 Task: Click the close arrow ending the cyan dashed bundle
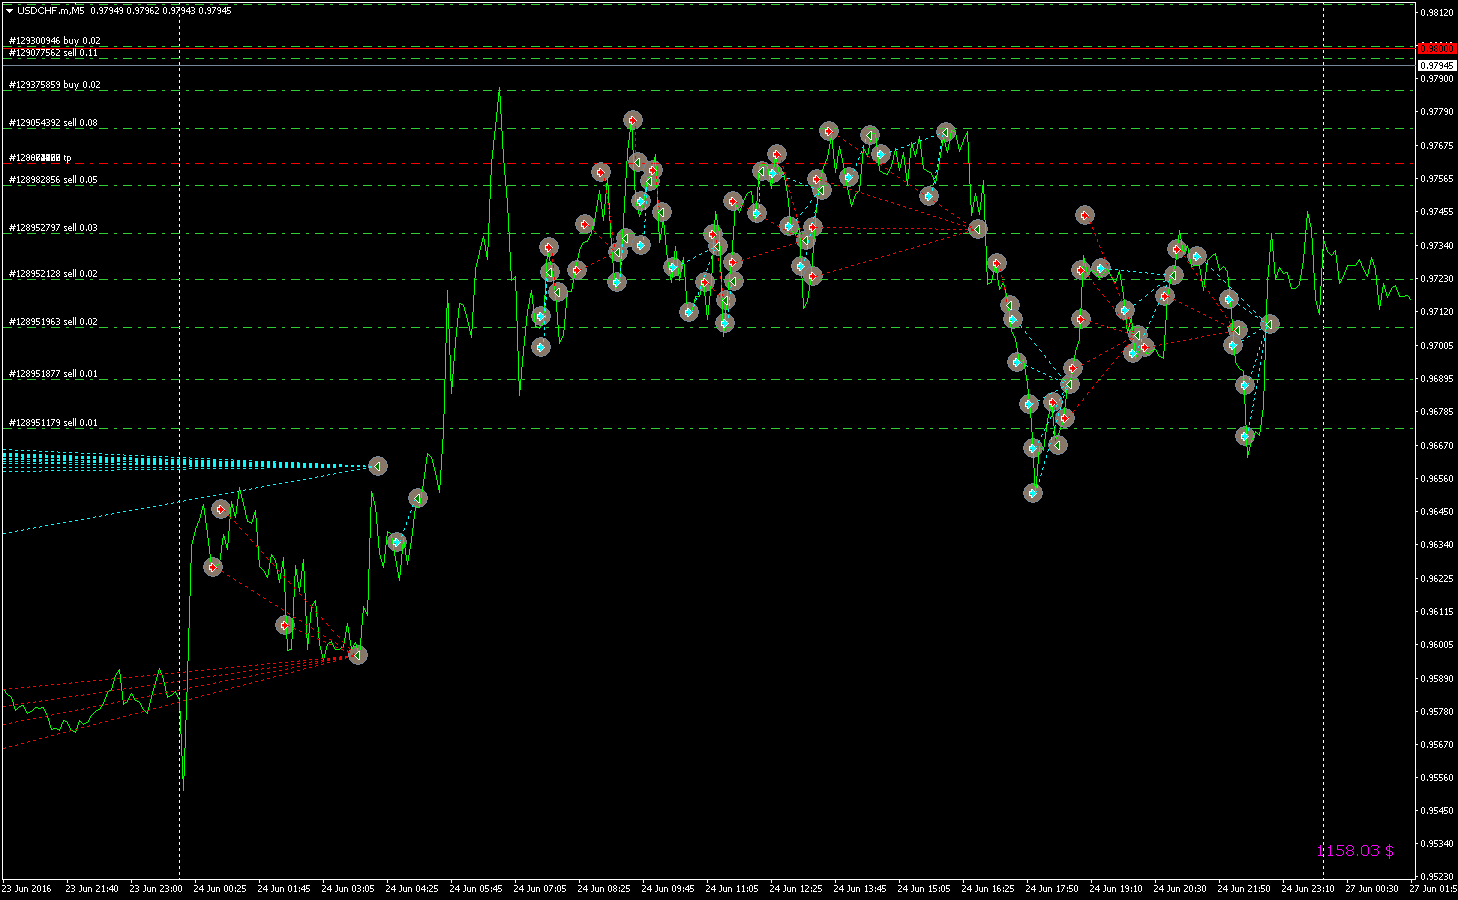377,466
